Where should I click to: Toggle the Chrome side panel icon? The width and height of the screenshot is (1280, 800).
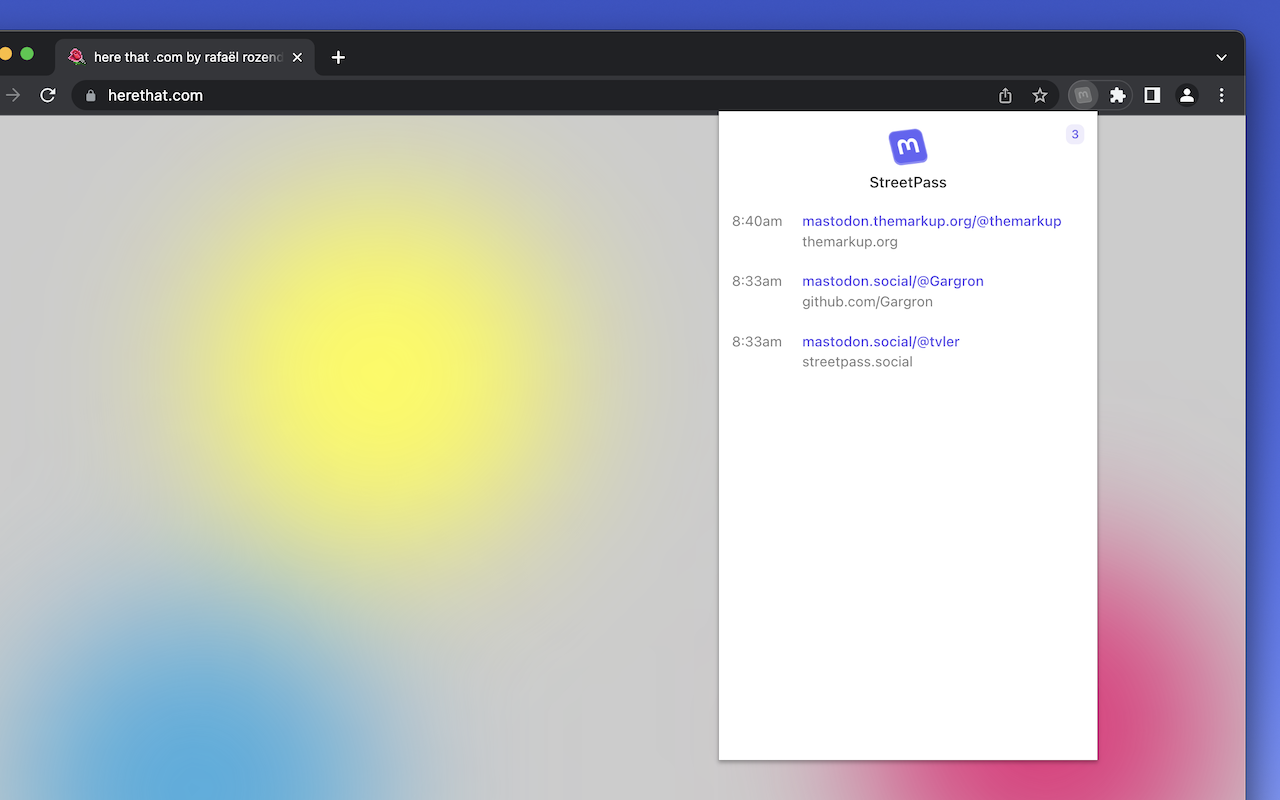pos(1152,95)
